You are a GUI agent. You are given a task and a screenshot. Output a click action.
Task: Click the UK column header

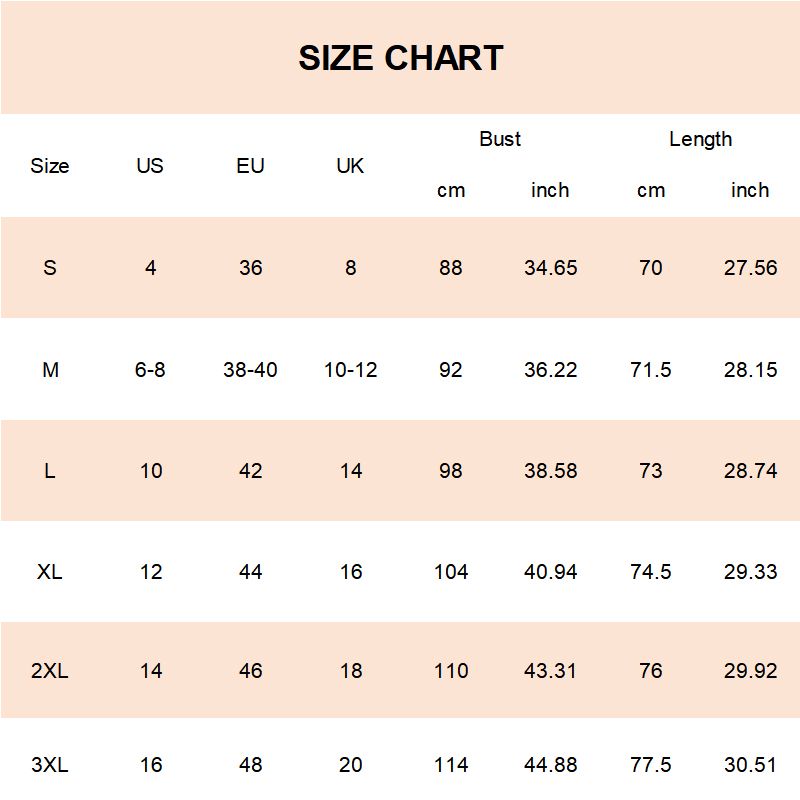coord(350,166)
